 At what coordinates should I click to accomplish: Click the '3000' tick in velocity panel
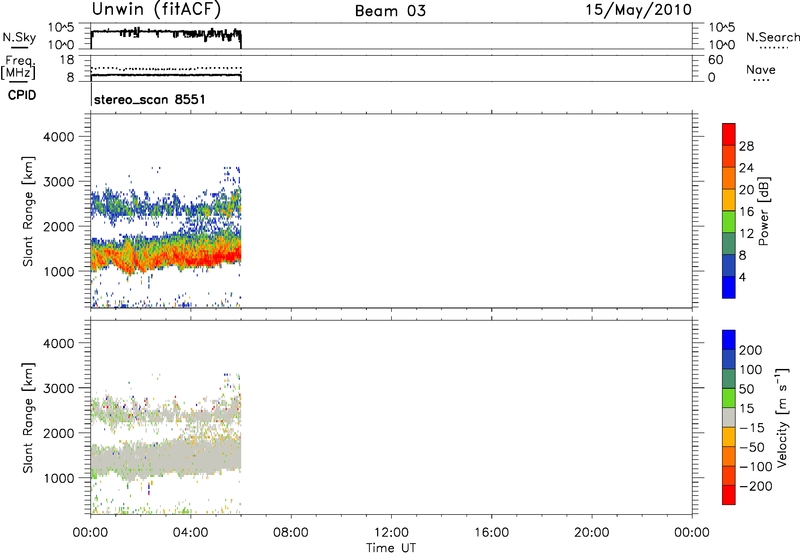point(58,388)
